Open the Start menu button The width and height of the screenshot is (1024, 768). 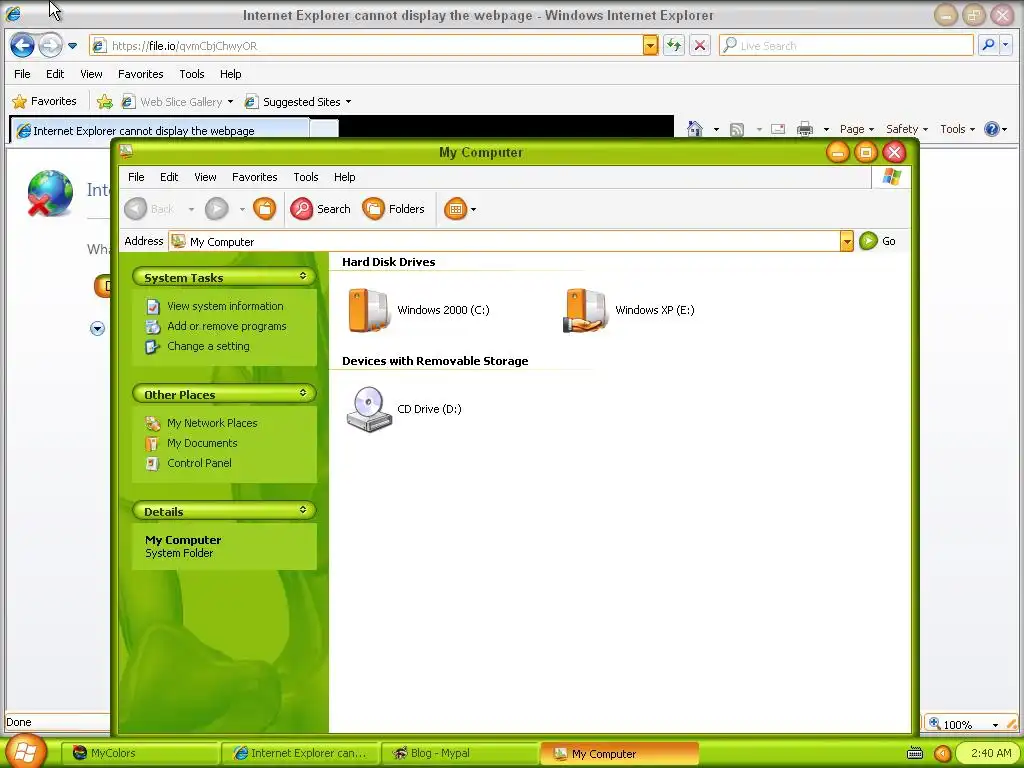point(25,752)
